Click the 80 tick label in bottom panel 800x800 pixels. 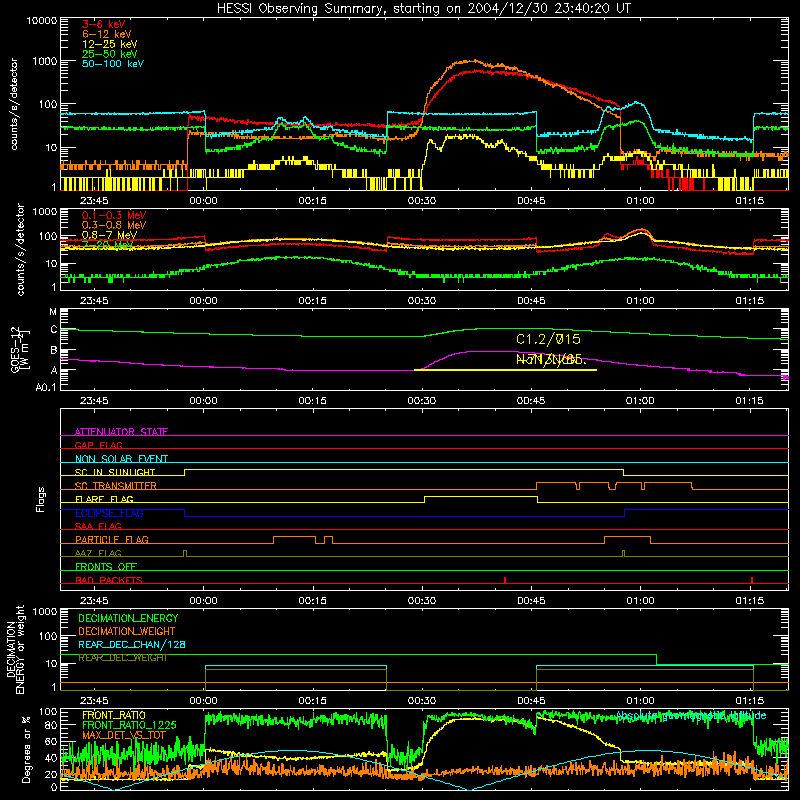[x=51, y=725]
